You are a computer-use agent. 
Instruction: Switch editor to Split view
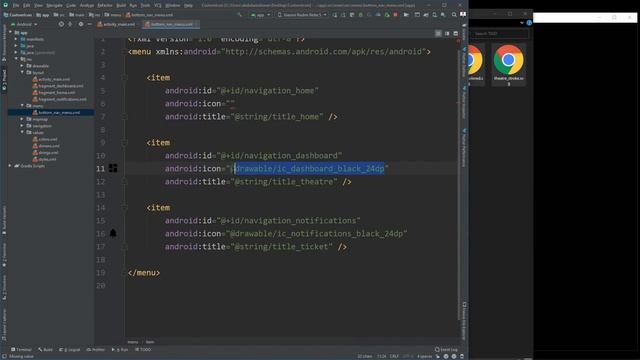point(447,33)
